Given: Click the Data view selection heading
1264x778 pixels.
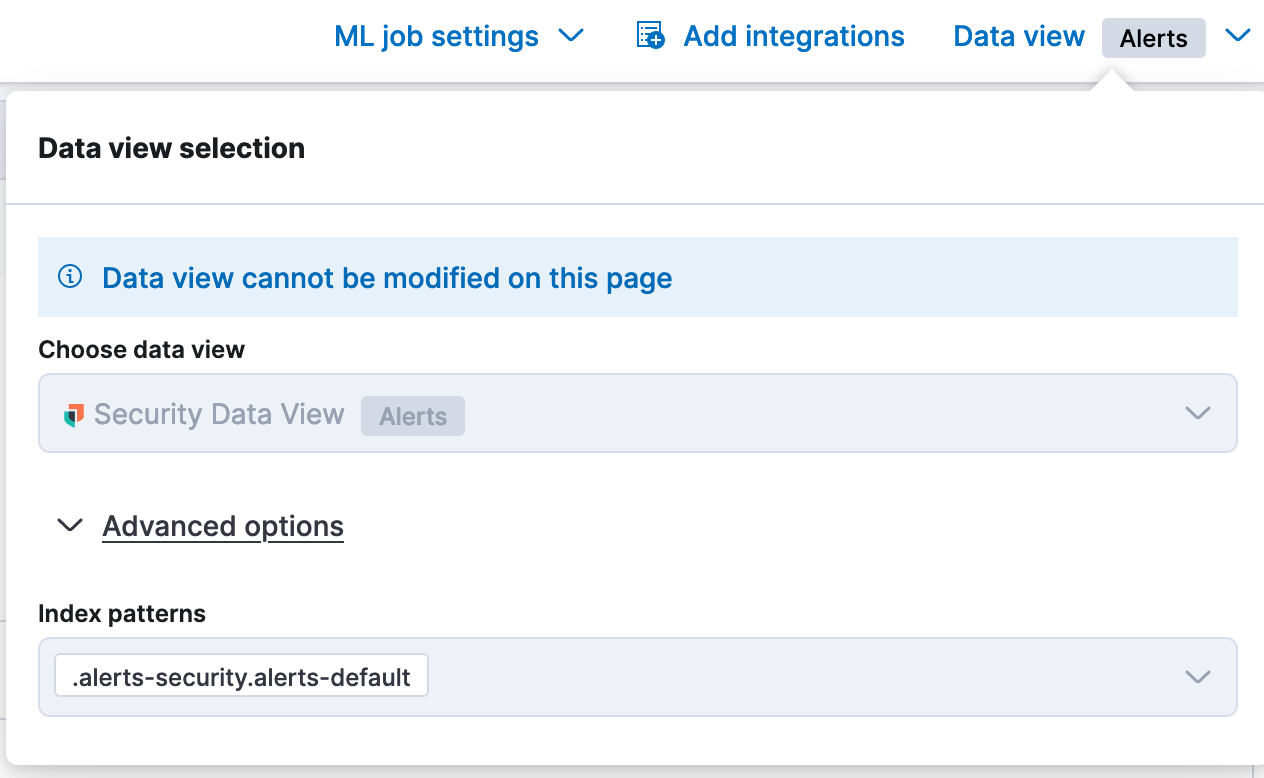Looking at the screenshot, I should 171,148.
